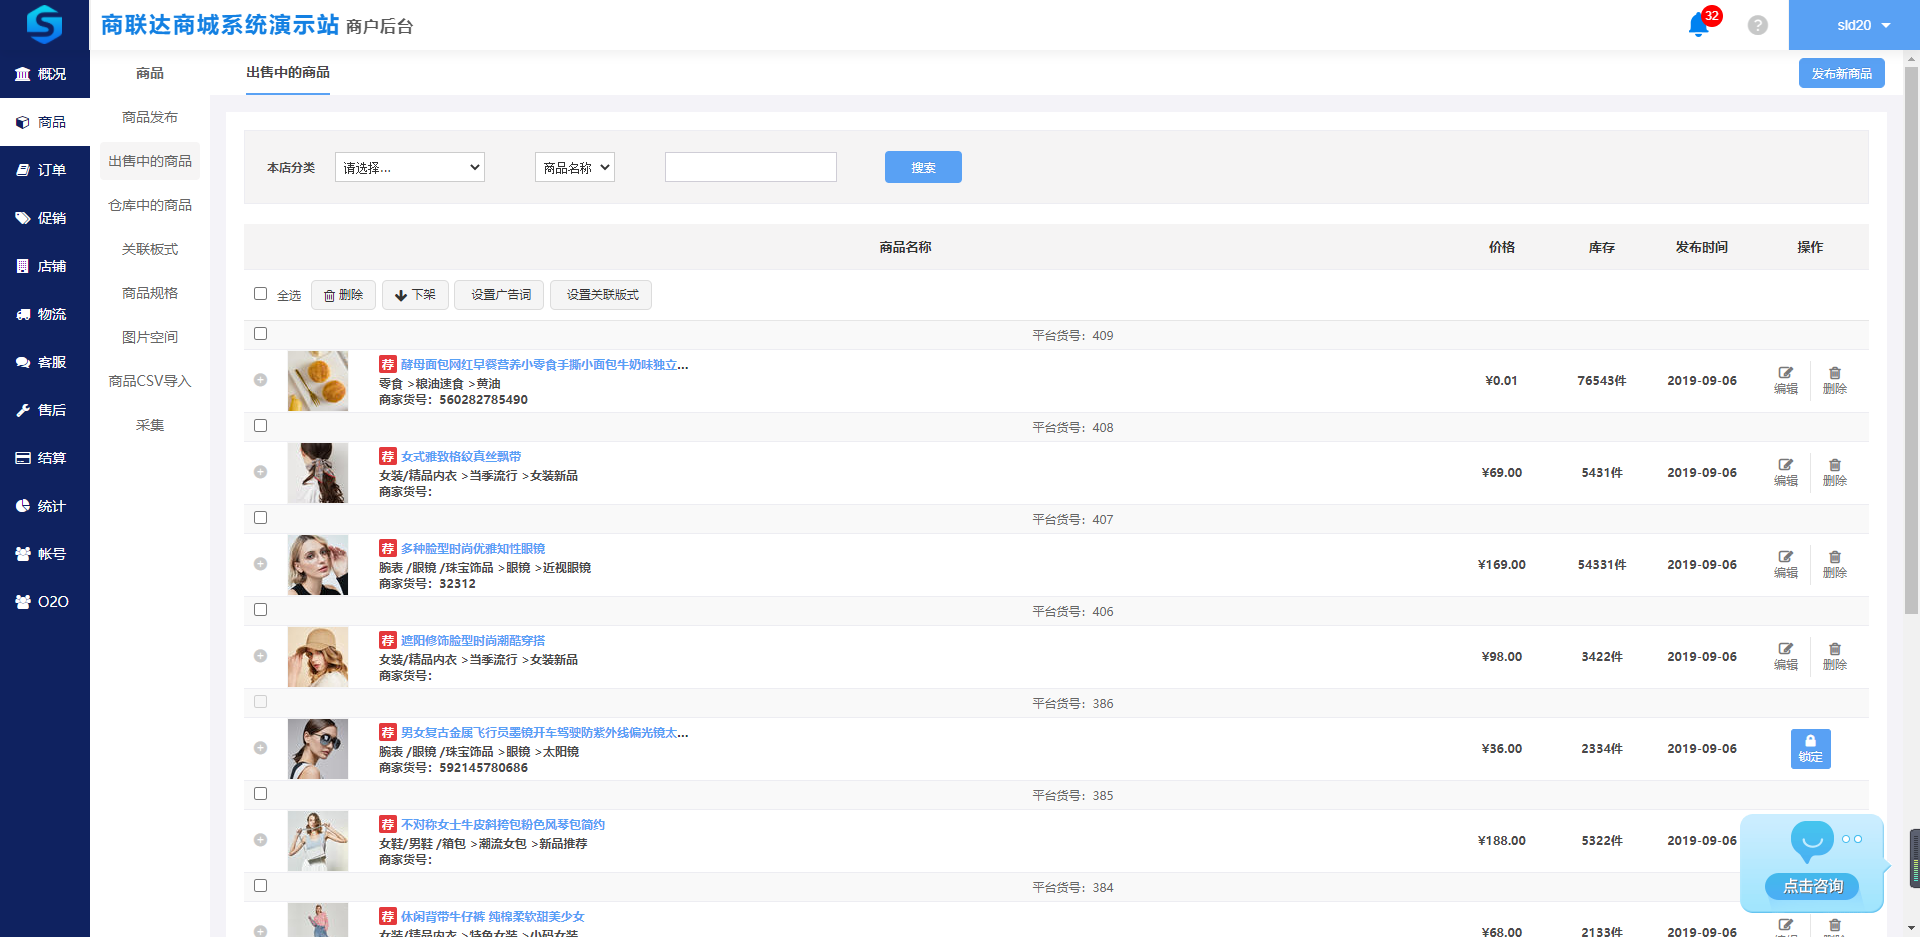1920x937 pixels.
Task: Expand details with plus icon for product 407
Action: 260,564
